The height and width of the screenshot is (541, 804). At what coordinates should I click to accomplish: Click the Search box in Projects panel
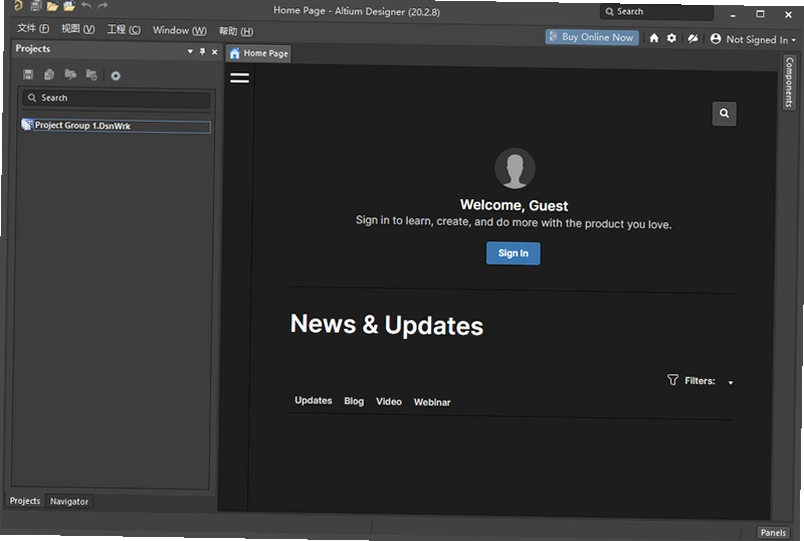pos(116,98)
